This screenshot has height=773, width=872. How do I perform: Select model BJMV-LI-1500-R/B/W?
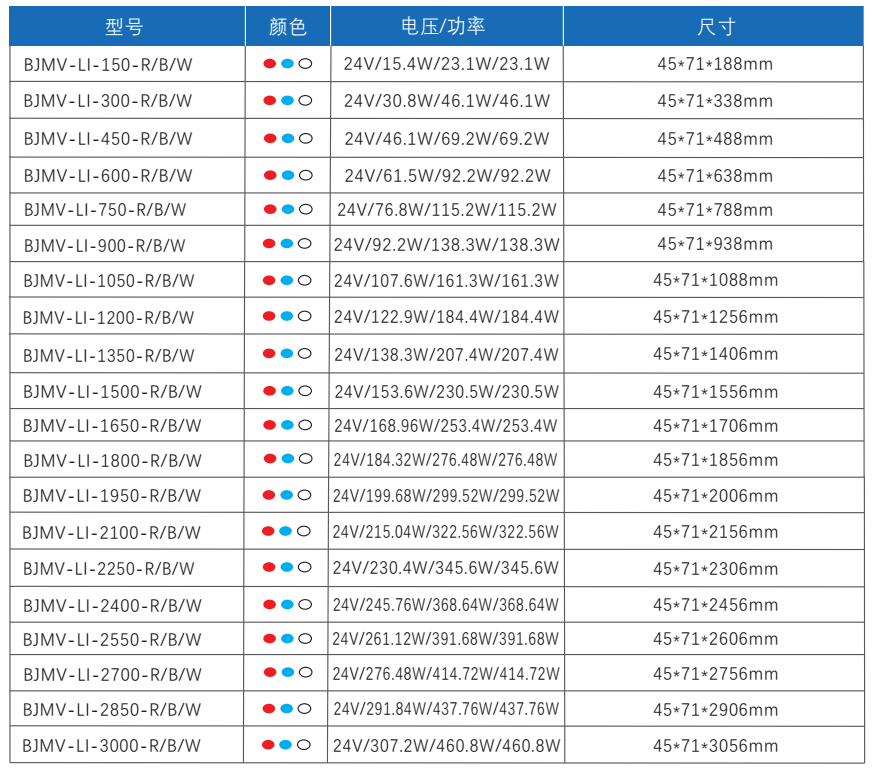click(x=112, y=392)
